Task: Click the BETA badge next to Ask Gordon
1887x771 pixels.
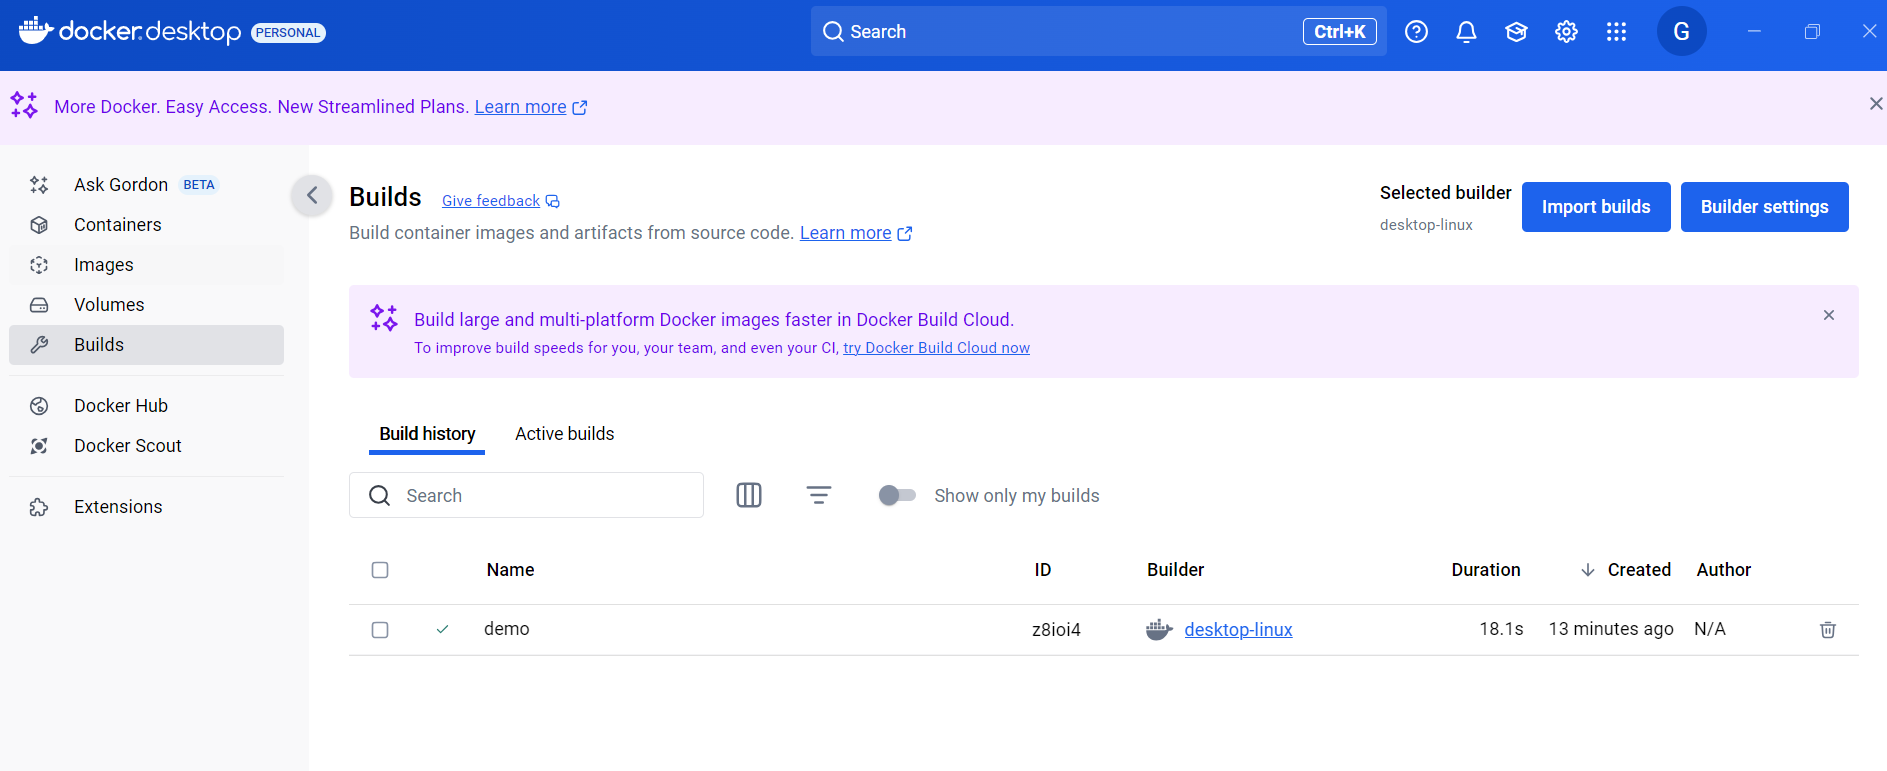Action: click(199, 185)
